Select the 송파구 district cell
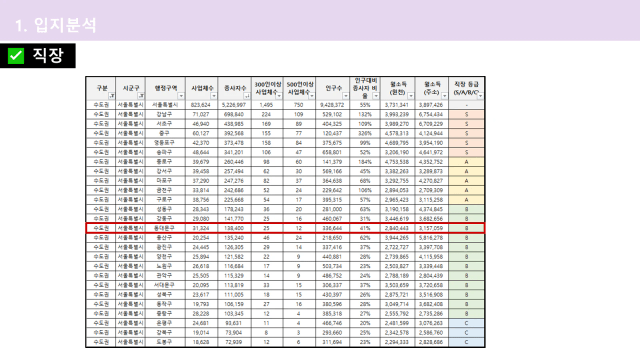 pos(165,152)
